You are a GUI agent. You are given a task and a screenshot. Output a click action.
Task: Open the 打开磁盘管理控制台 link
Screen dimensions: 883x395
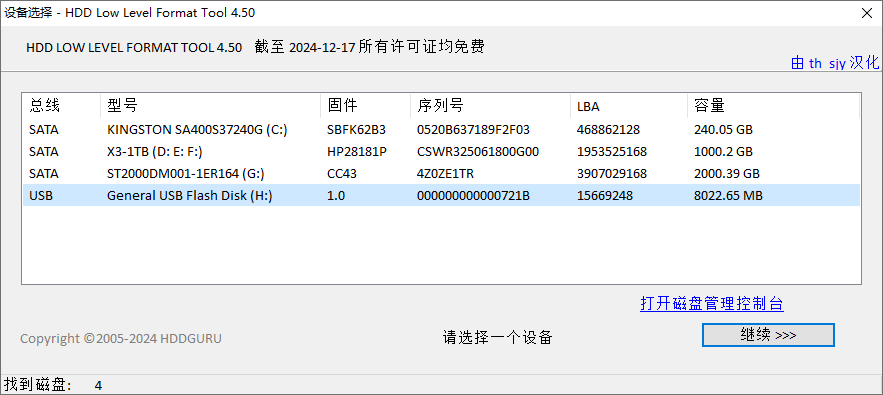712,304
